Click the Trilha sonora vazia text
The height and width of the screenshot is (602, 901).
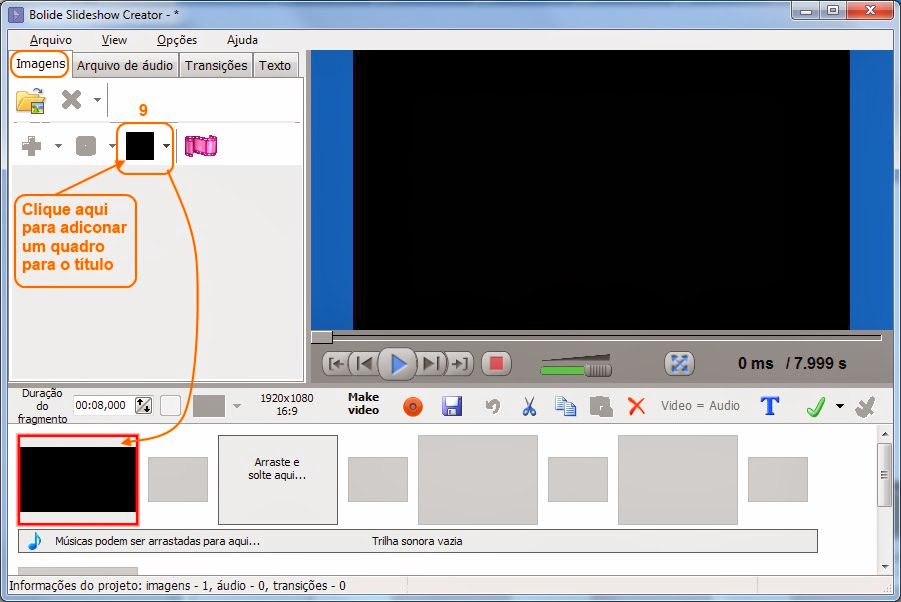417,541
